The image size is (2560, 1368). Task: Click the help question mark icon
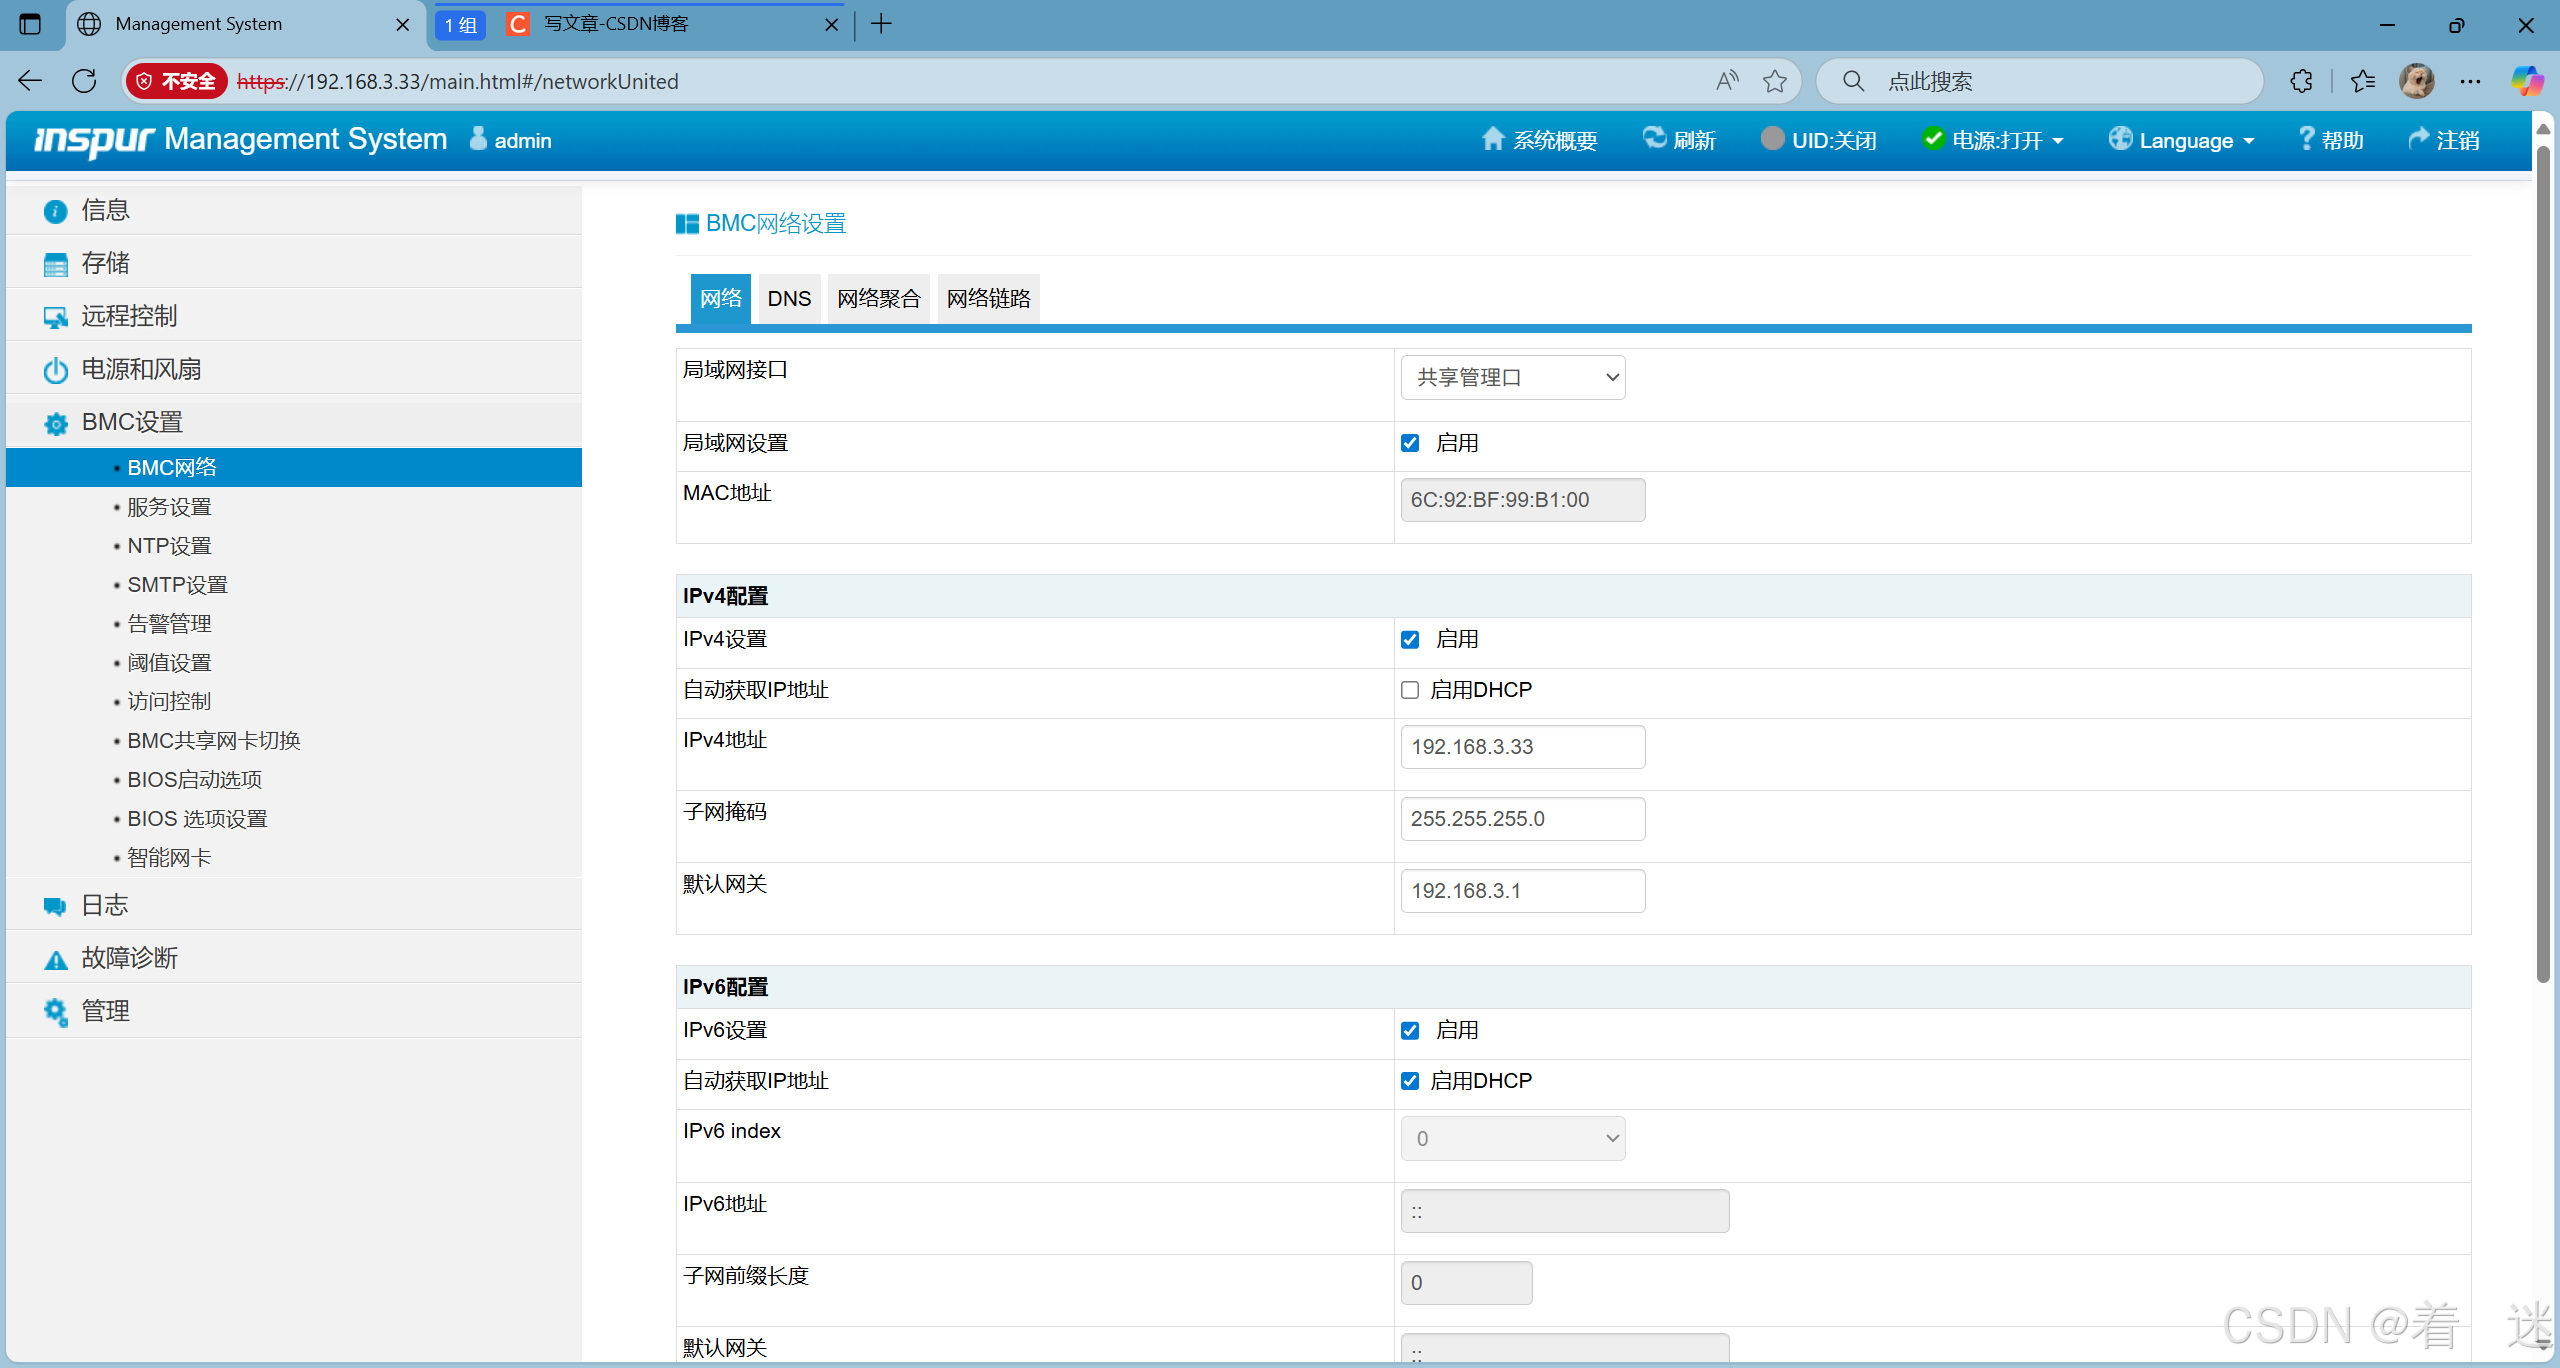[2306, 139]
